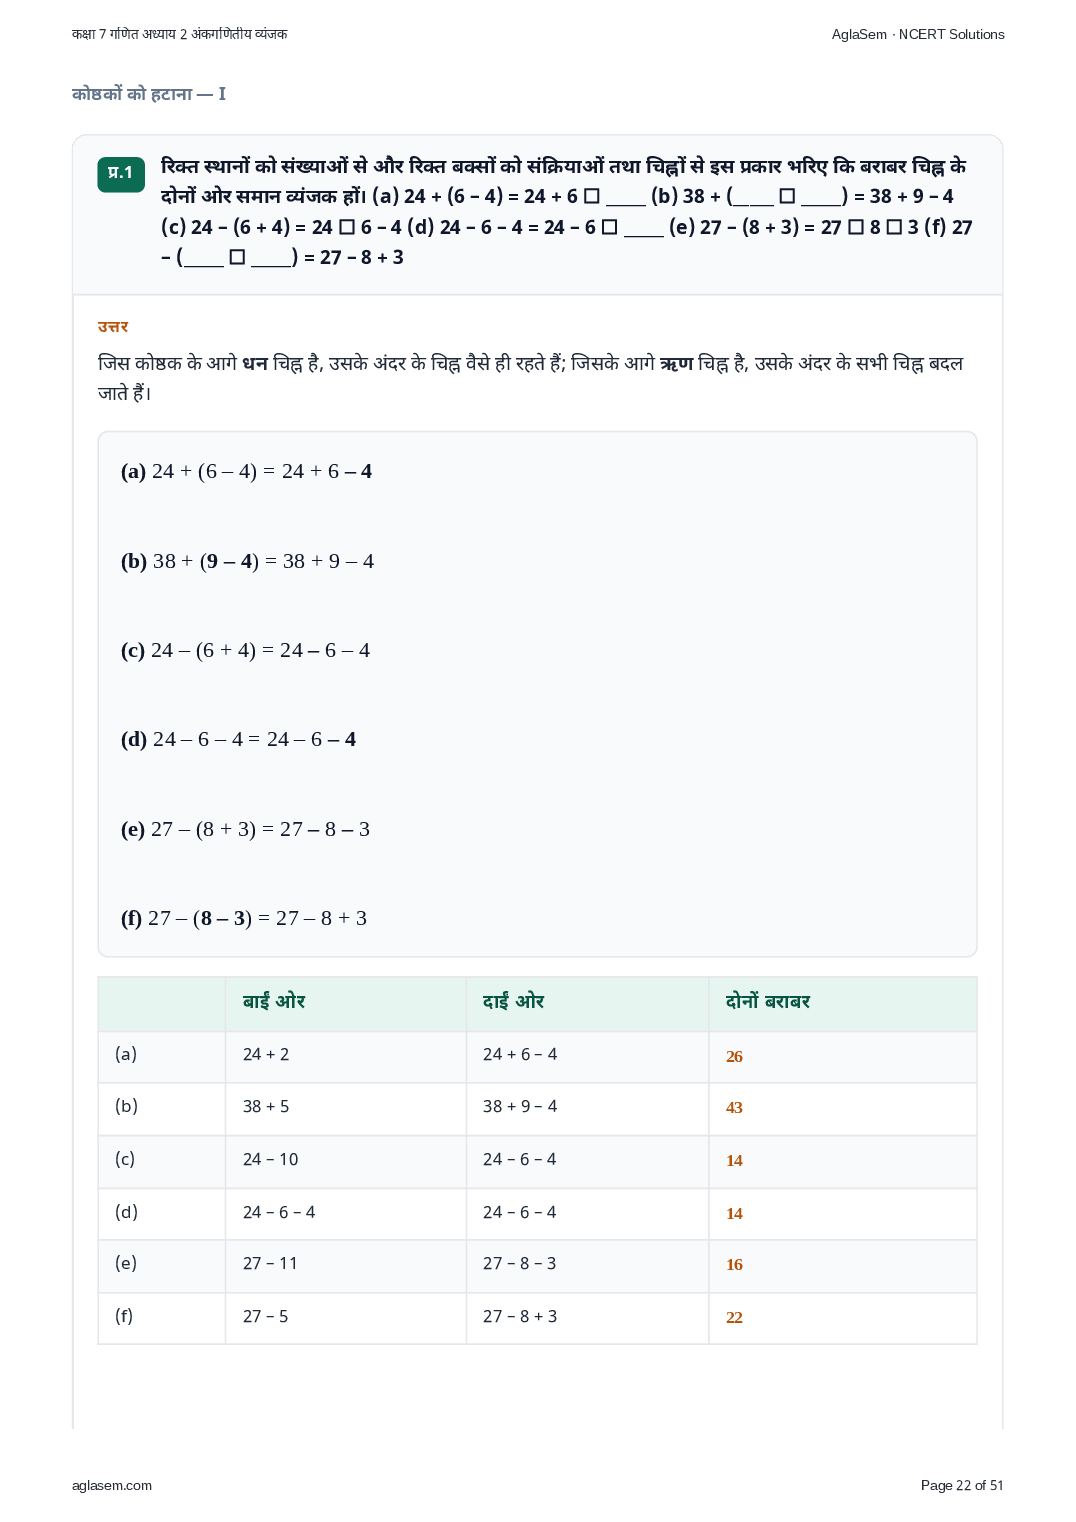Click the बाईं ओर column header
The height and width of the screenshot is (1522, 1076).
point(274,1002)
